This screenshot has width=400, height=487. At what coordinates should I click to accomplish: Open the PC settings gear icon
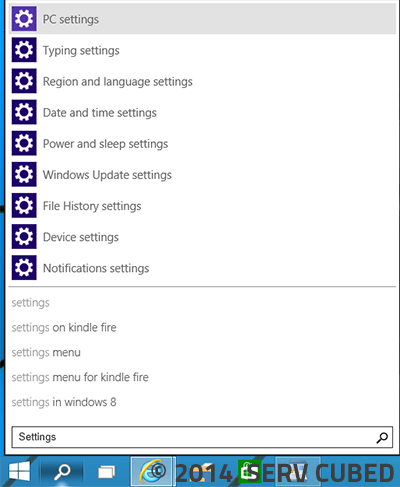(24, 19)
